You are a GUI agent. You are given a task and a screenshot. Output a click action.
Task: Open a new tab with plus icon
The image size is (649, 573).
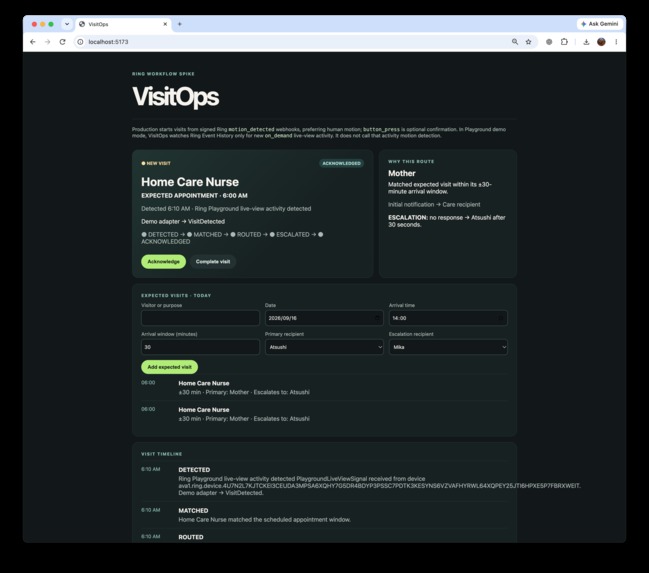tap(180, 24)
